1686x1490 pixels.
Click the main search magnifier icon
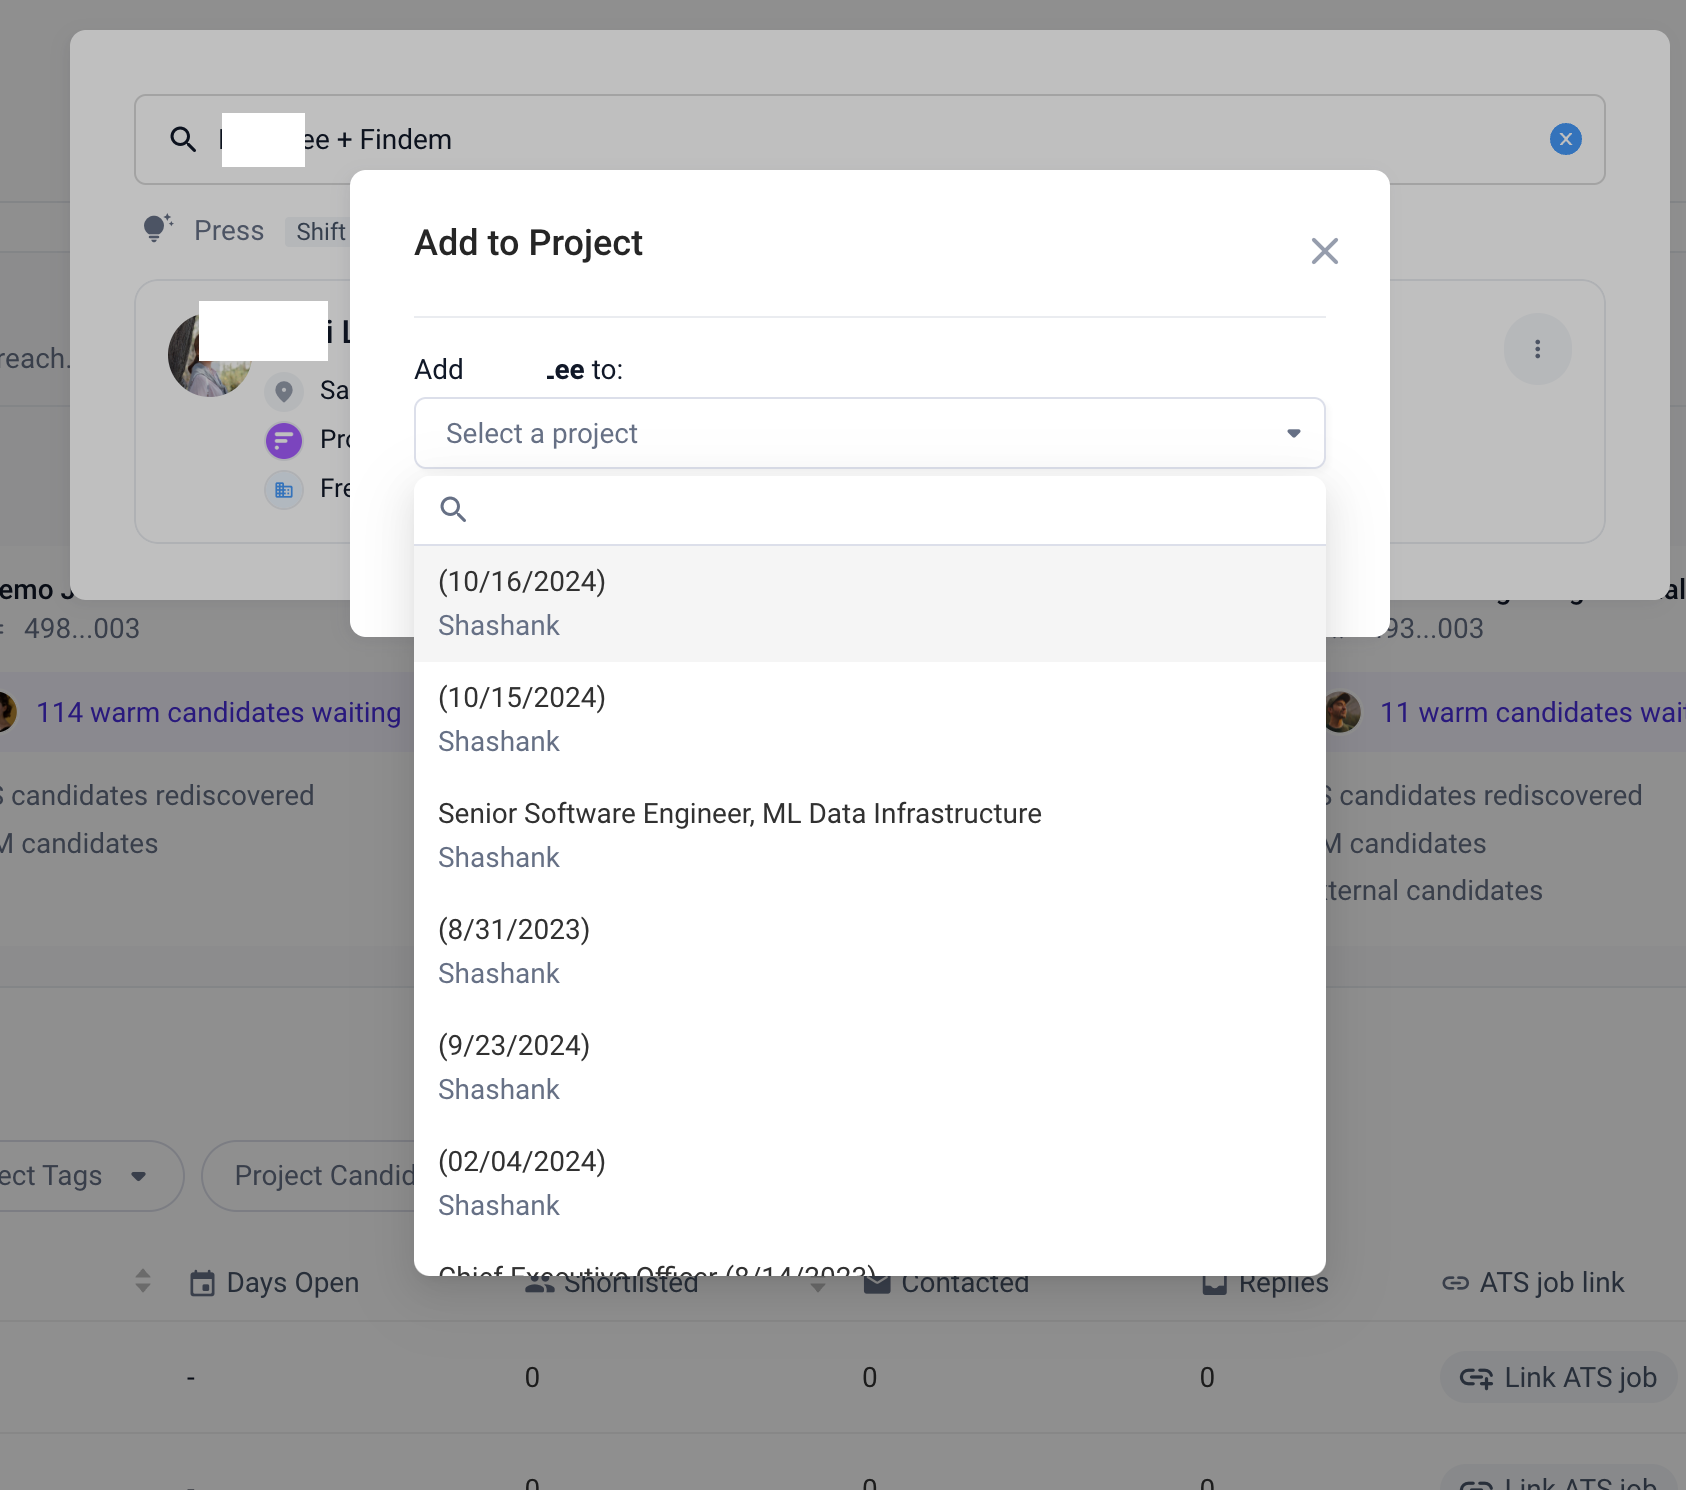click(183, 139)
